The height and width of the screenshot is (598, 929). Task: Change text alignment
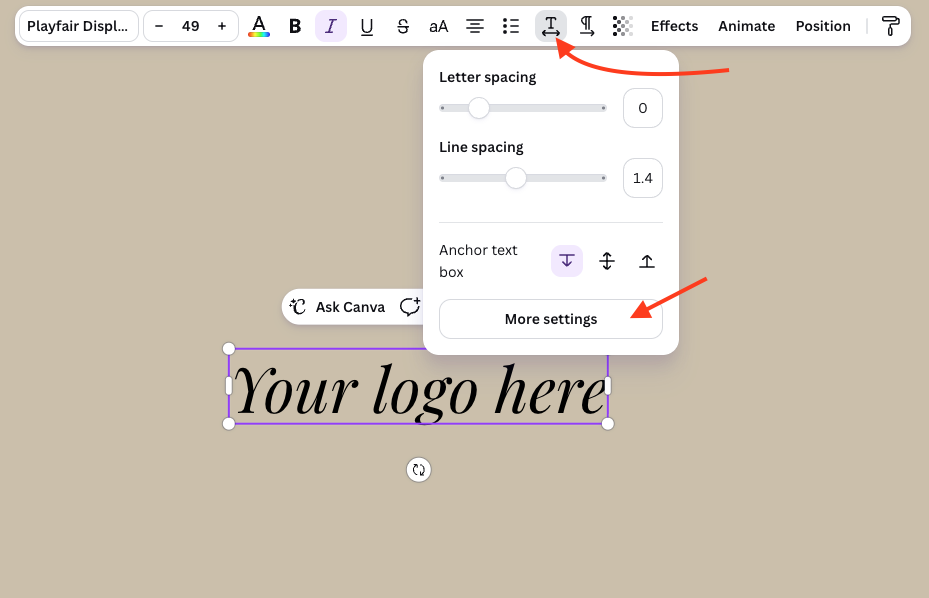pyautogui.click(x=475, y=26)
